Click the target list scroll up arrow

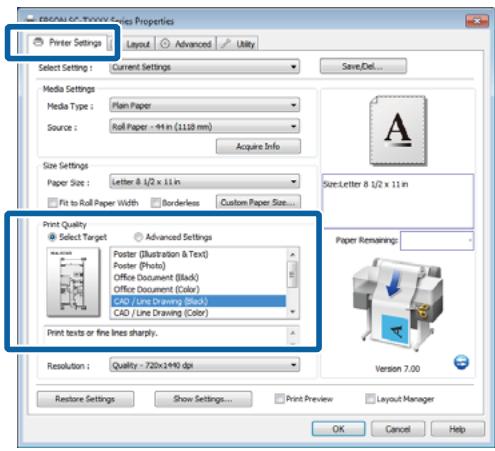(x=292, y=254)
